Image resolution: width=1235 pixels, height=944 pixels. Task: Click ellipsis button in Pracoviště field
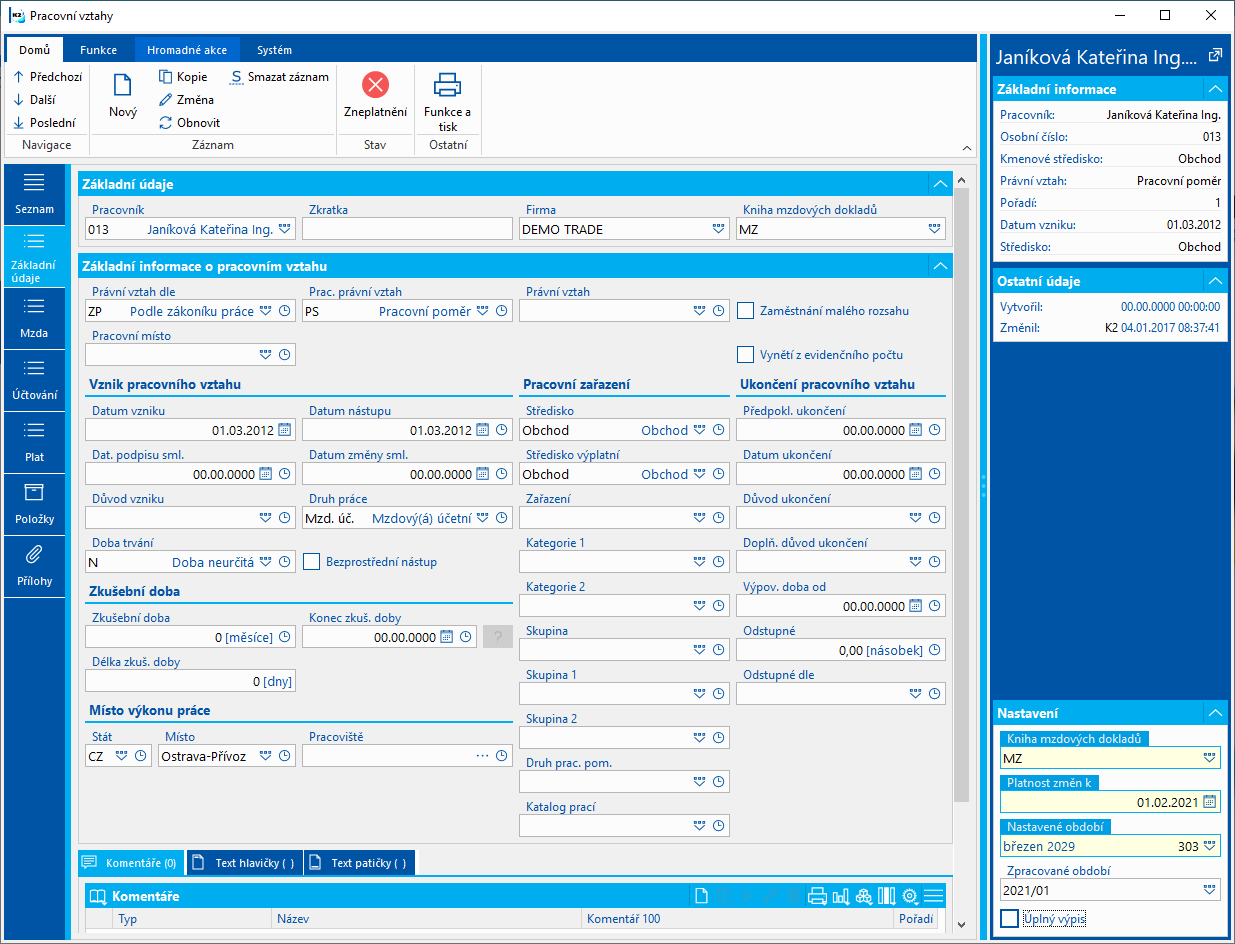(x=483, y=756)
